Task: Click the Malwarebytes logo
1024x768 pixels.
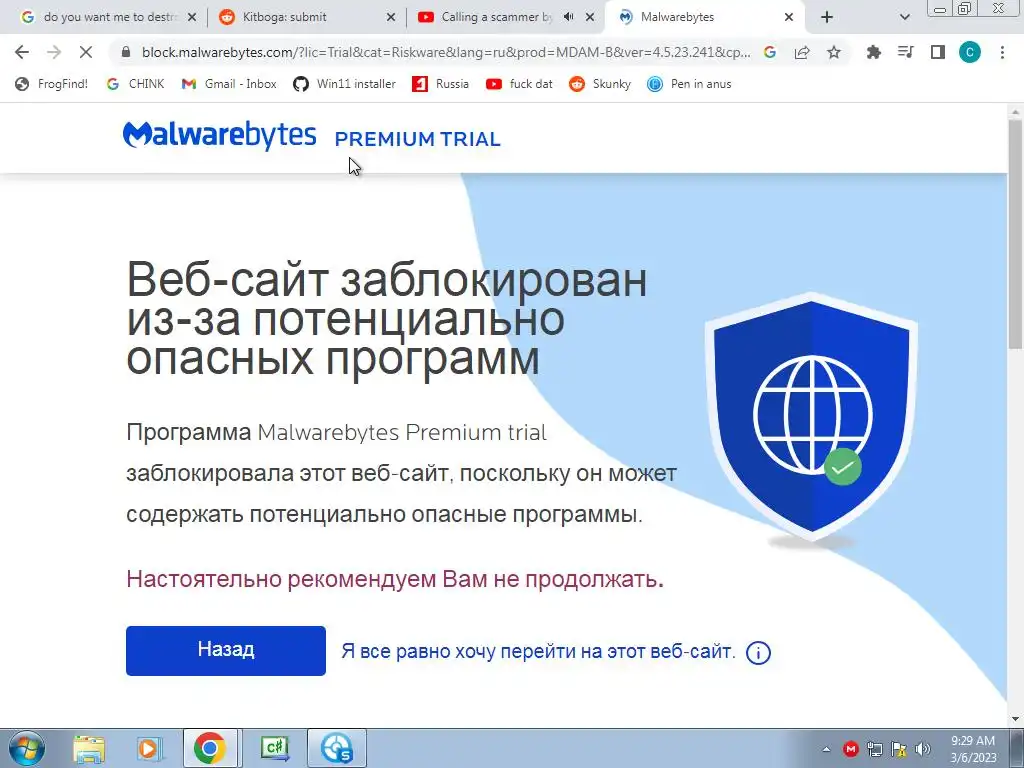Action: coord(219,135)
